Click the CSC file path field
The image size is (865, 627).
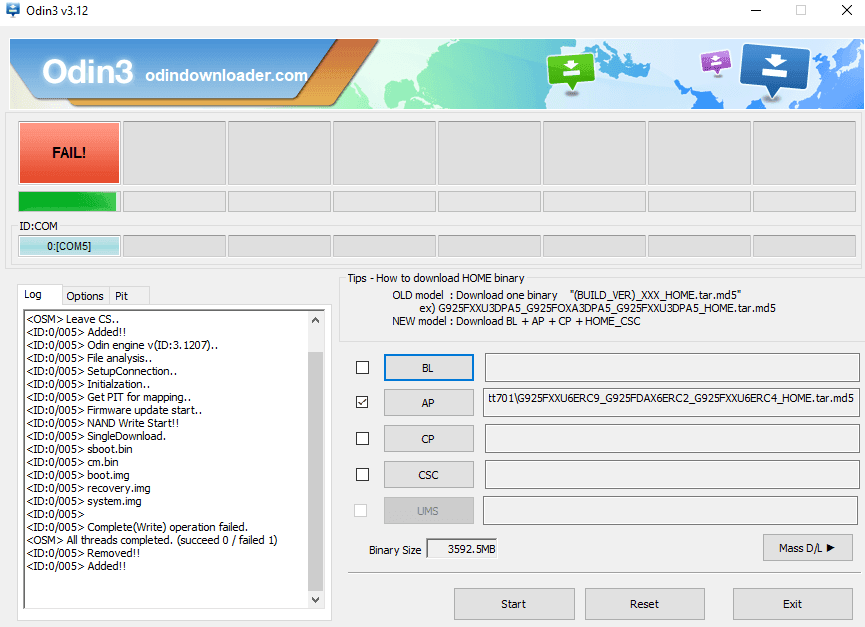click(672, 475)
